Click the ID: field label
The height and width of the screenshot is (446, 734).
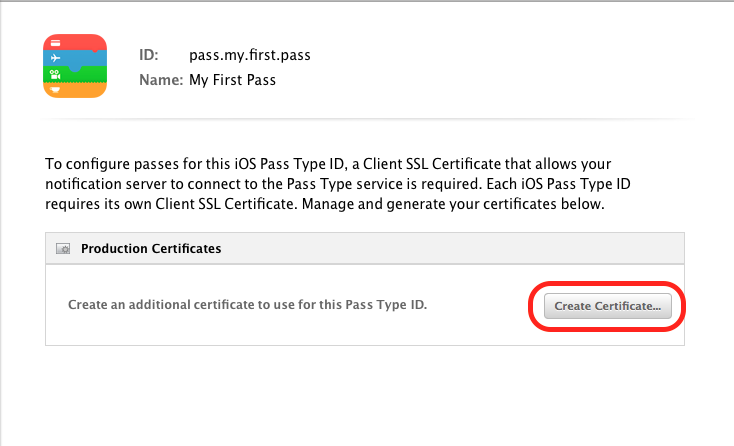[x=149, y=55]
